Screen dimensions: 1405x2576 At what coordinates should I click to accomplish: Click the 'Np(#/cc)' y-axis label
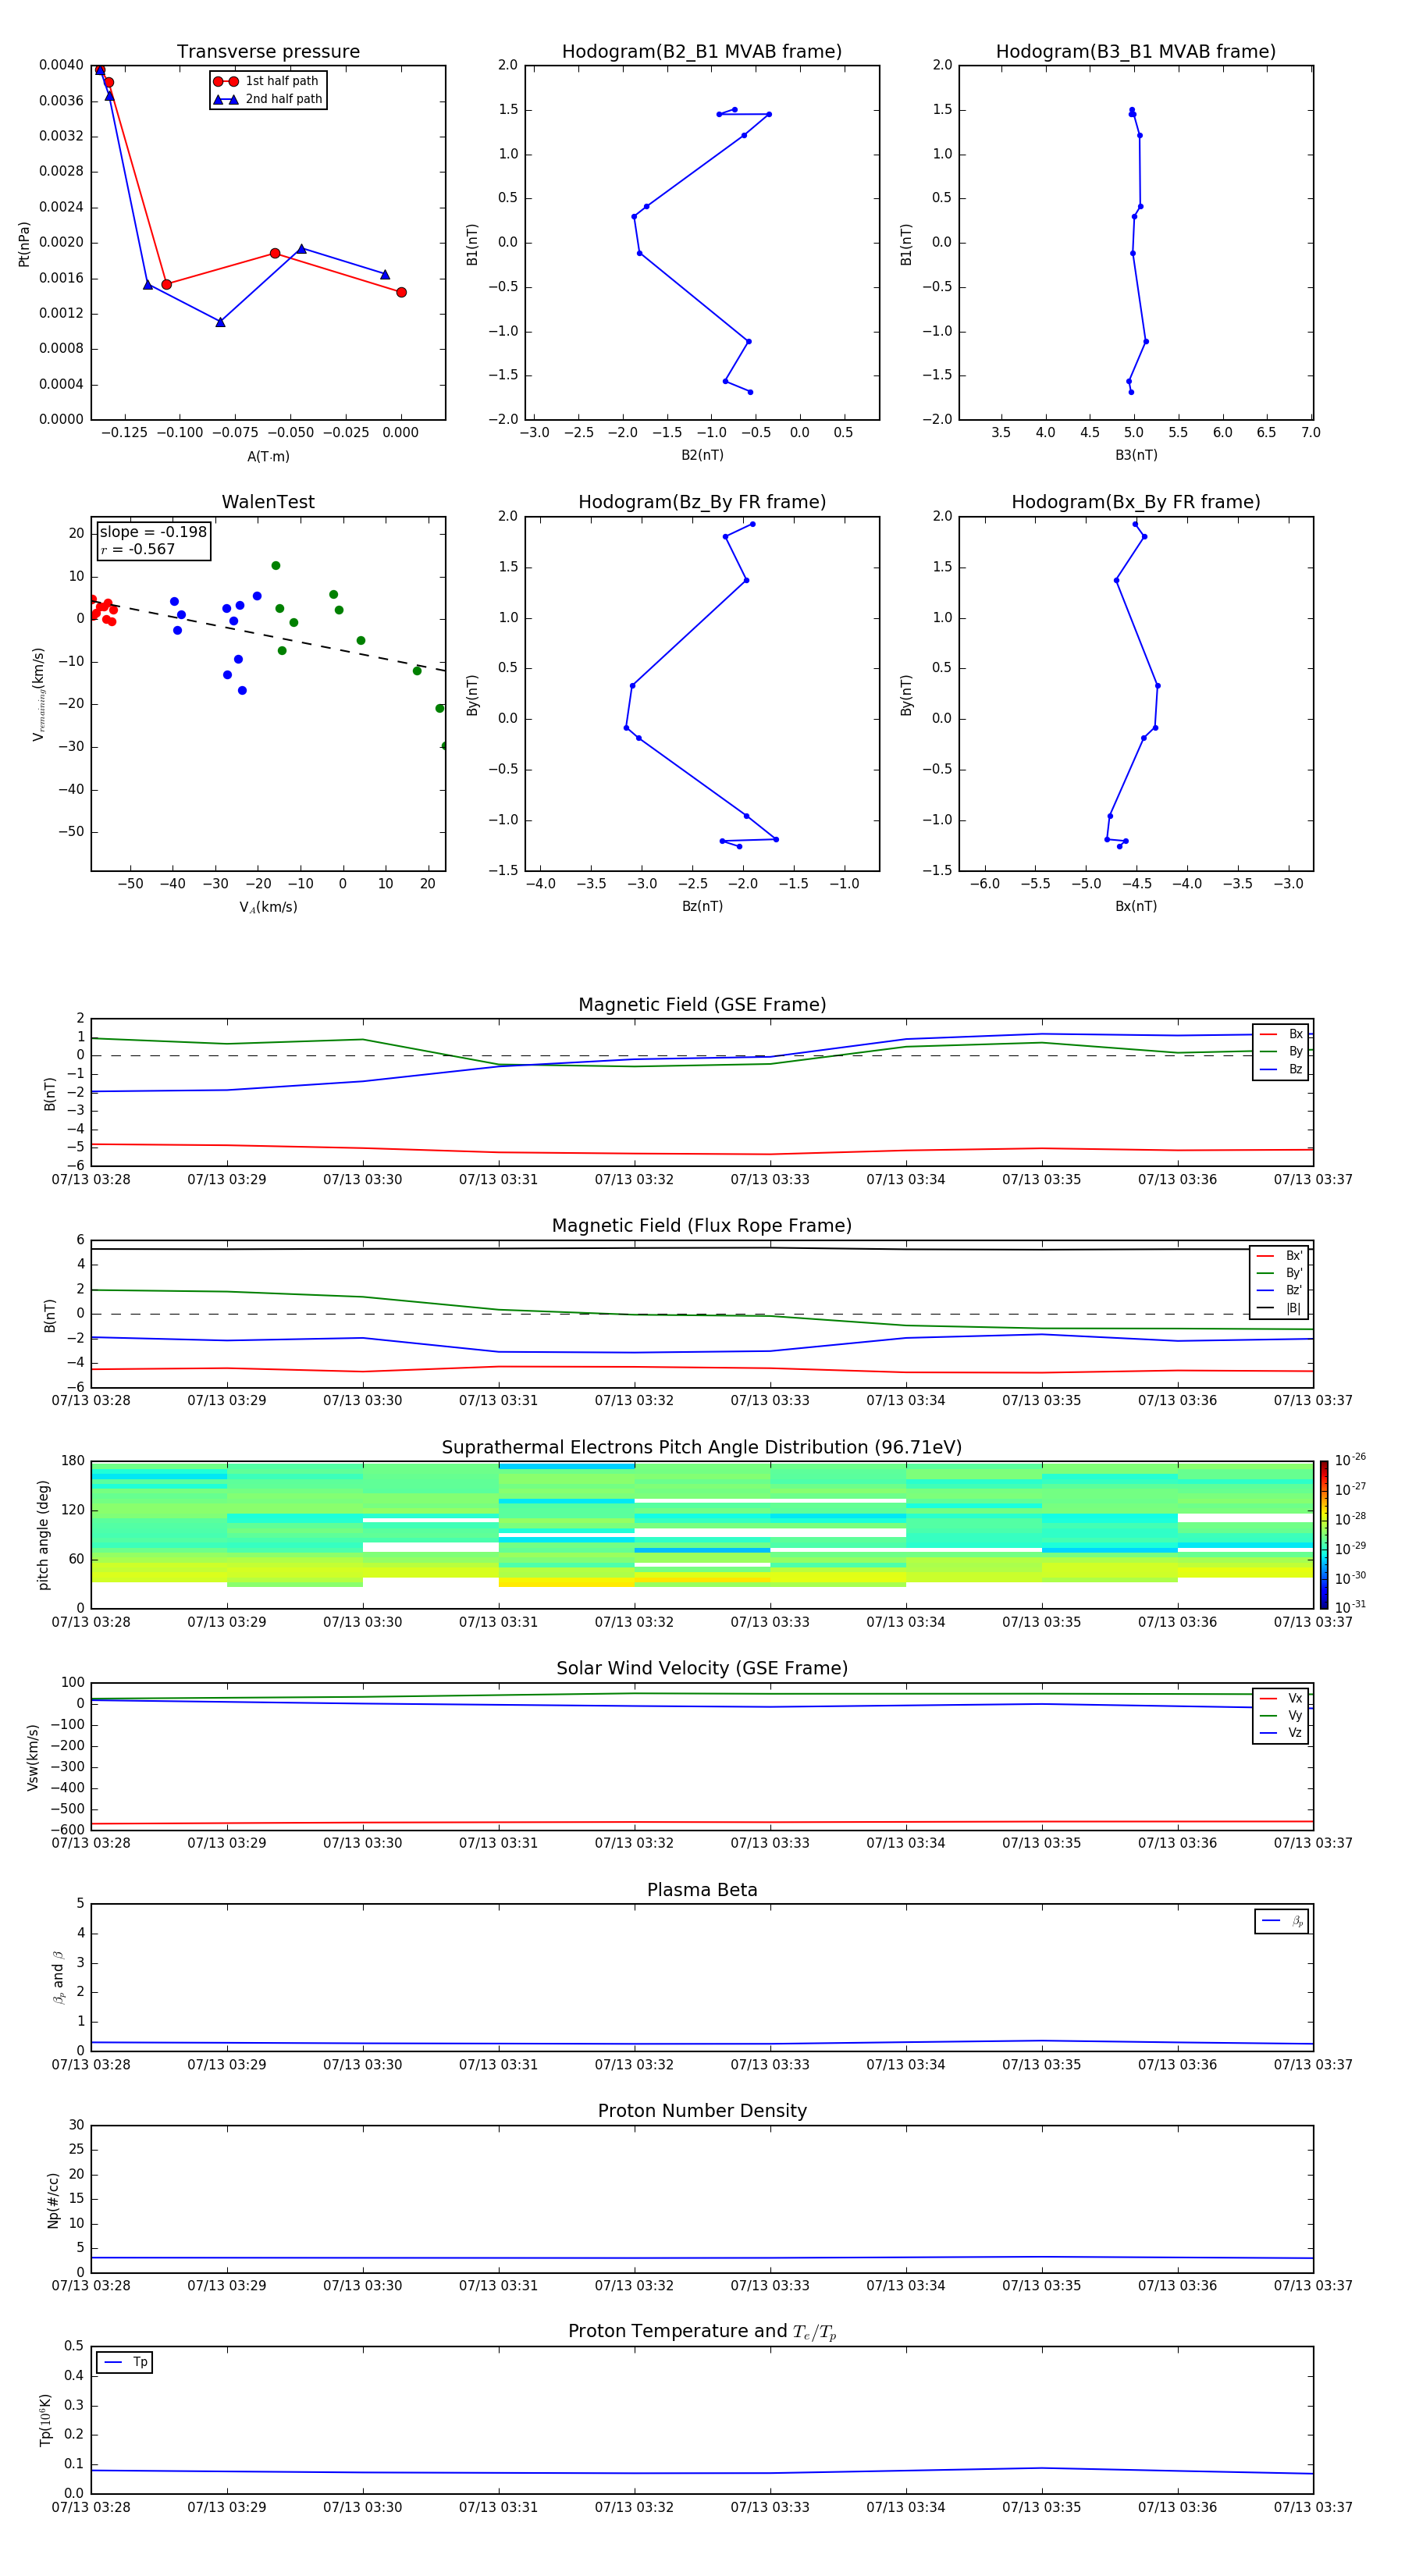tap(53, 2200)
